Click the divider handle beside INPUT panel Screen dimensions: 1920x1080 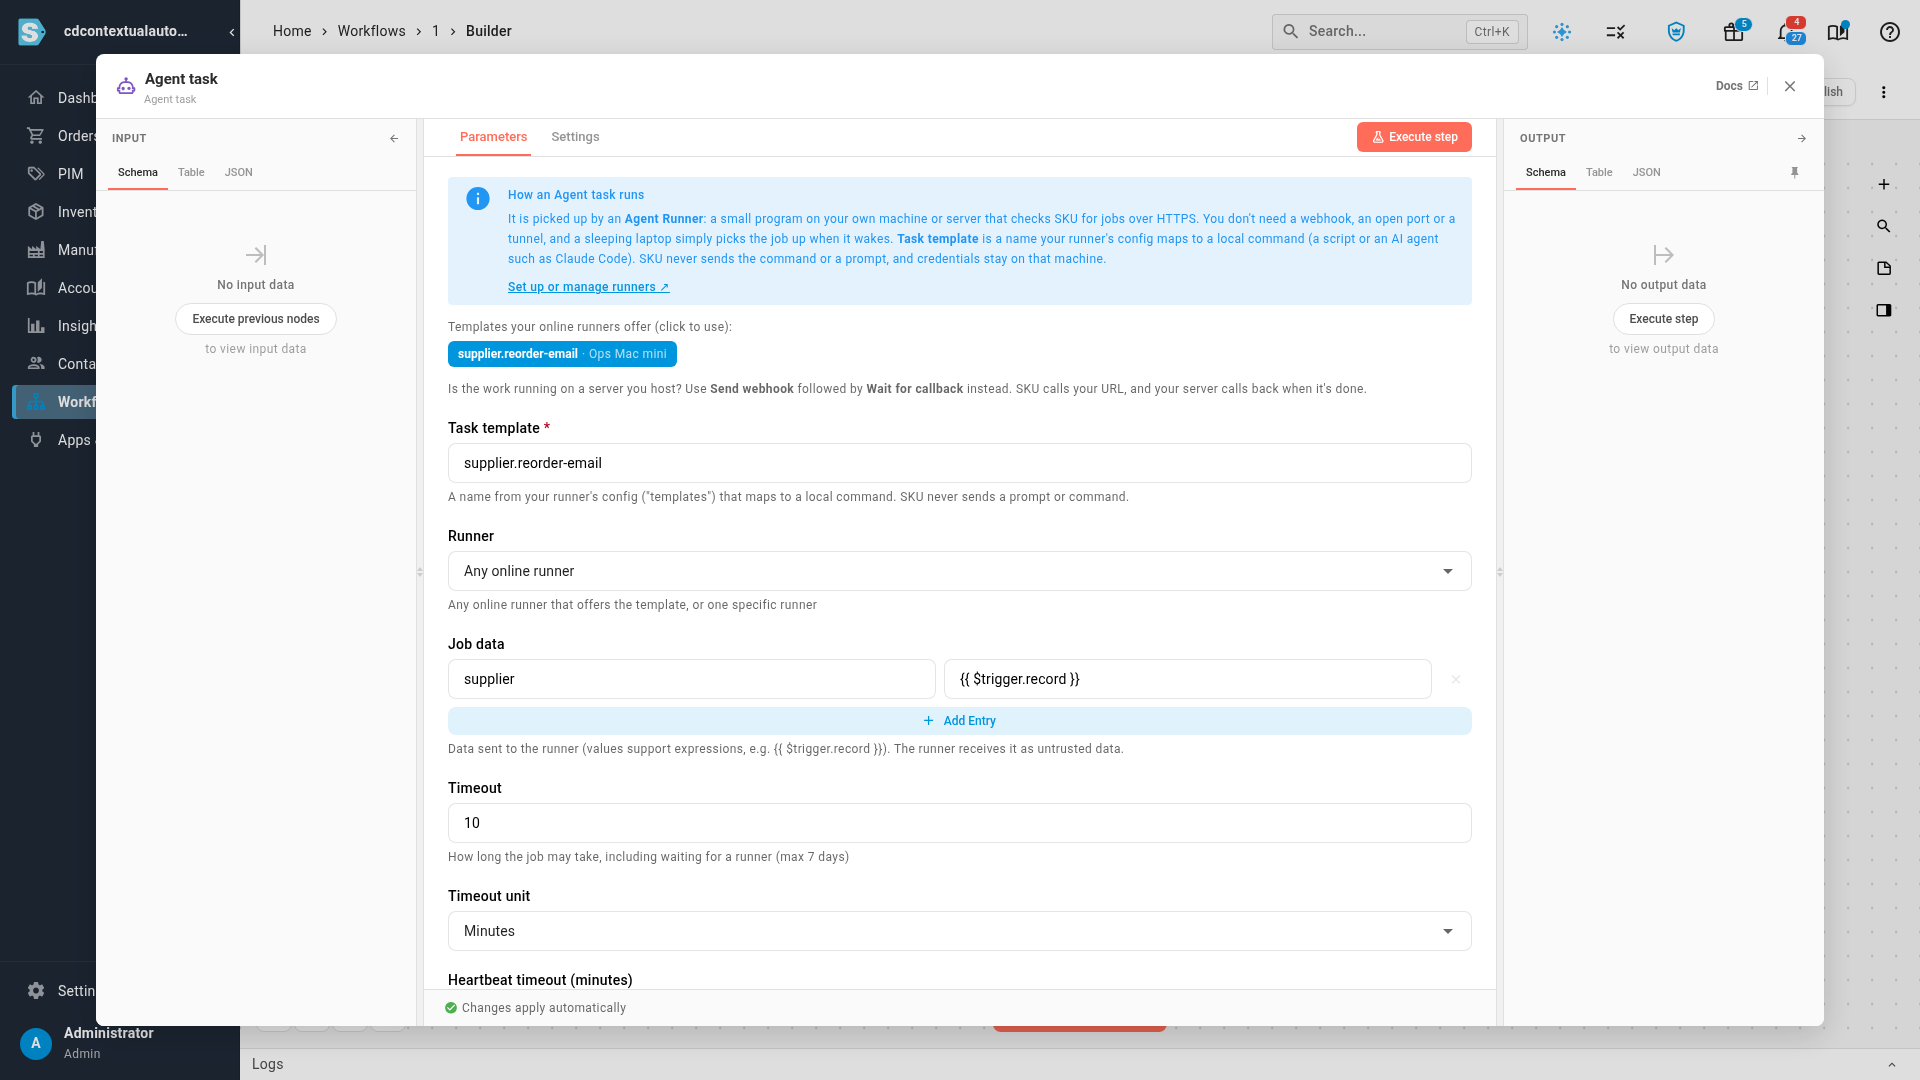pos(420,572)
